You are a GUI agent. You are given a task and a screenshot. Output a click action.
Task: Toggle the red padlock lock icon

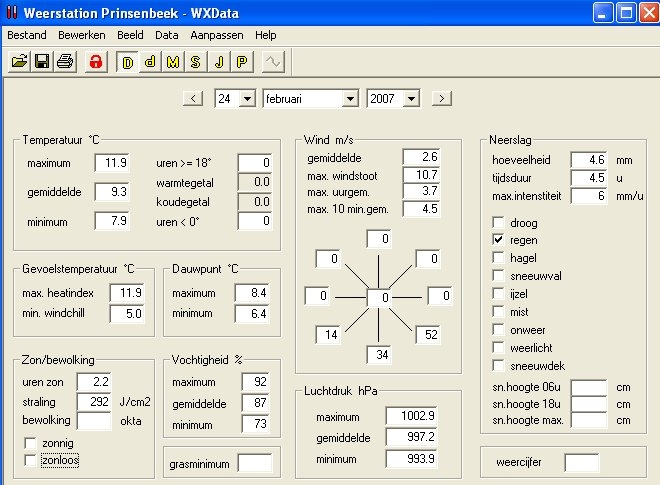96,62
